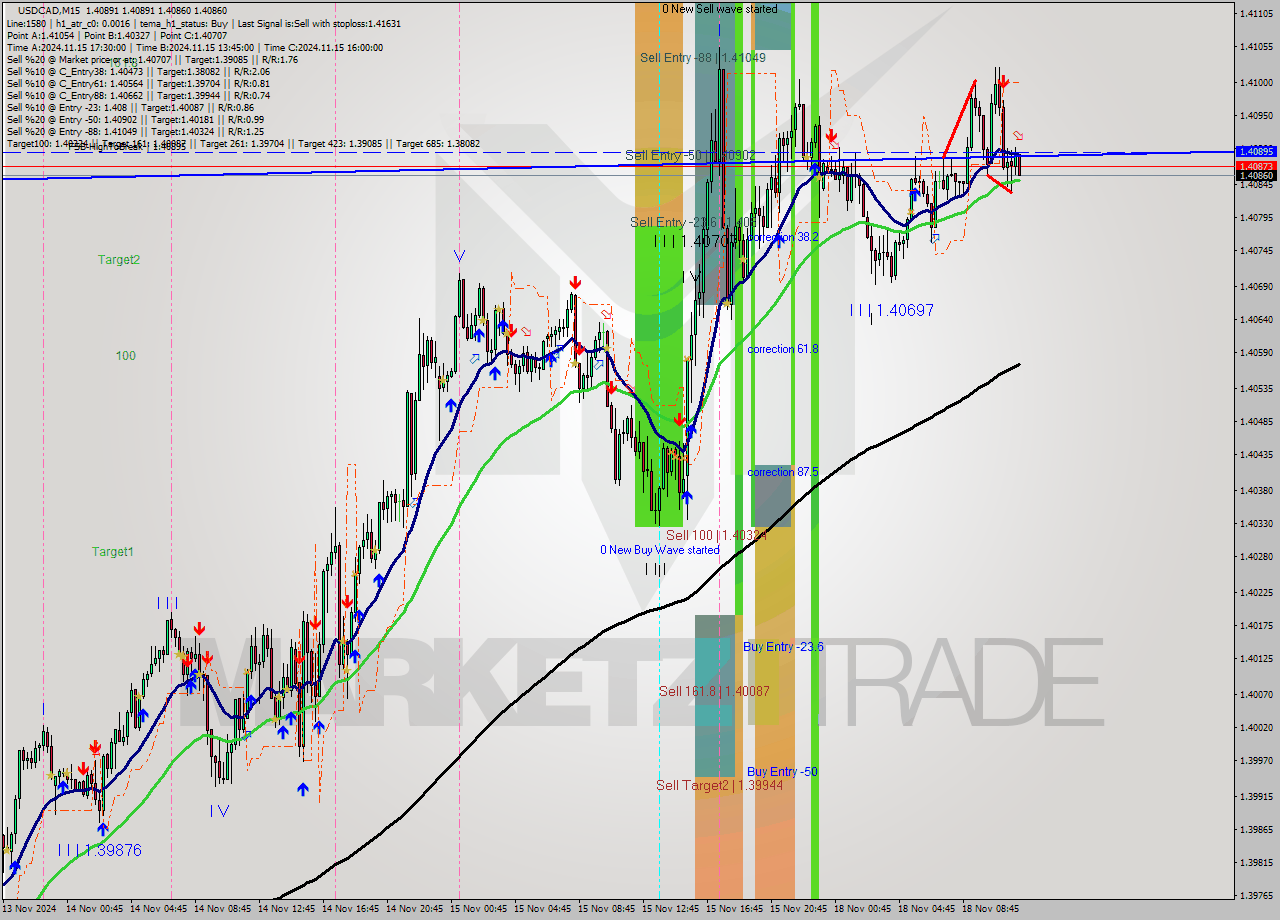
Task: Click the red 1.40873 price tag on axis
Action: point(1256,166)
